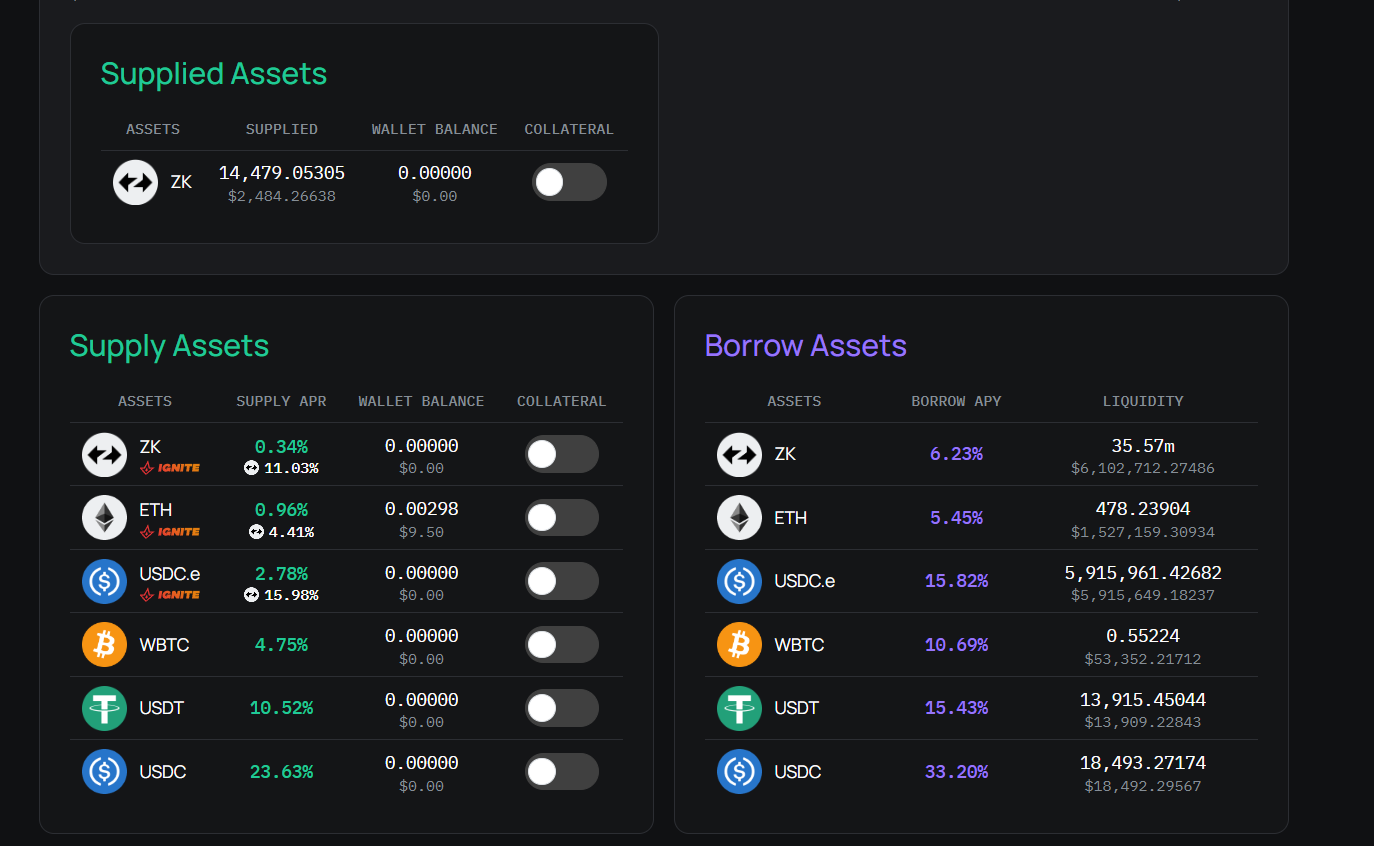This screenshot has width=1374, height=846.
Task: Click USDC borrow APY 33.20%
Action: [x=956, y=772]
